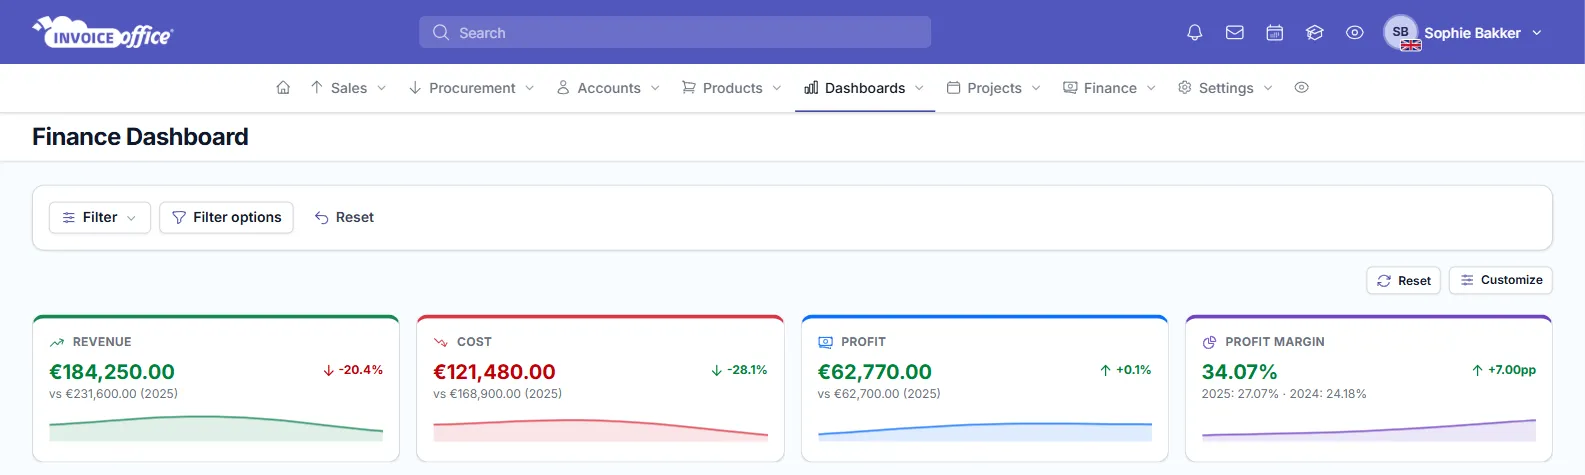Open the Projects menu
Screen dimensions: 1585x475
click(993, 88)
